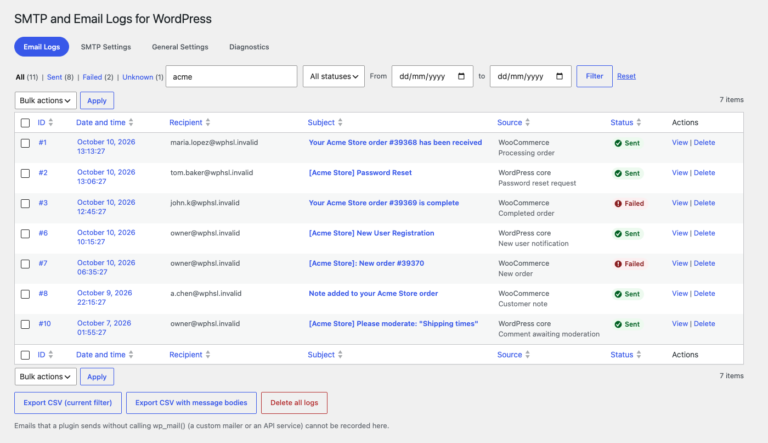The height and width of the screenshot is (443, 768).
Task: Click Delete all logs button
Action: [294, 403]
